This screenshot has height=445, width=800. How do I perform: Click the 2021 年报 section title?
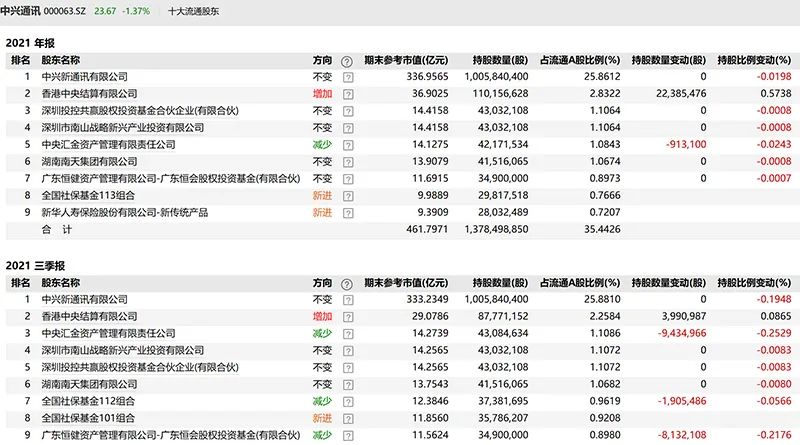coord(30,43)
